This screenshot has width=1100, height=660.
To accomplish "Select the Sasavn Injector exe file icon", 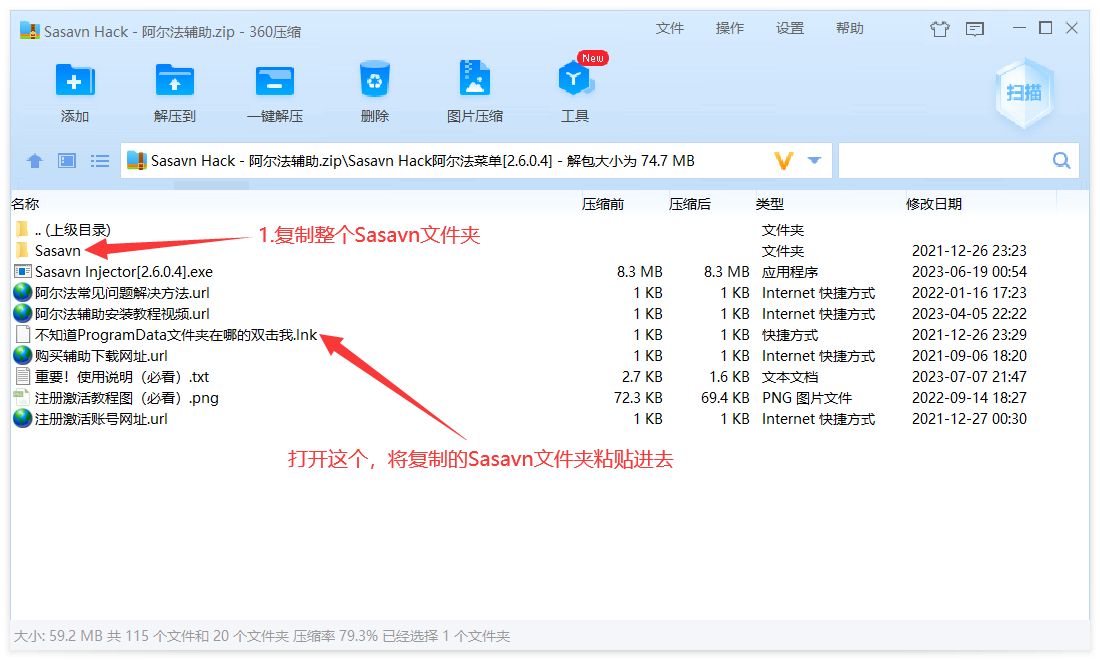I will click(x=22, y=271).
